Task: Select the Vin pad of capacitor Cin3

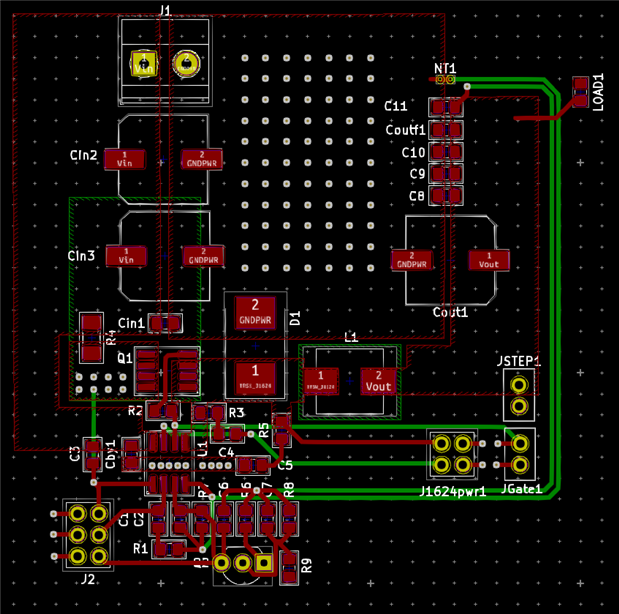Action: 126,256
